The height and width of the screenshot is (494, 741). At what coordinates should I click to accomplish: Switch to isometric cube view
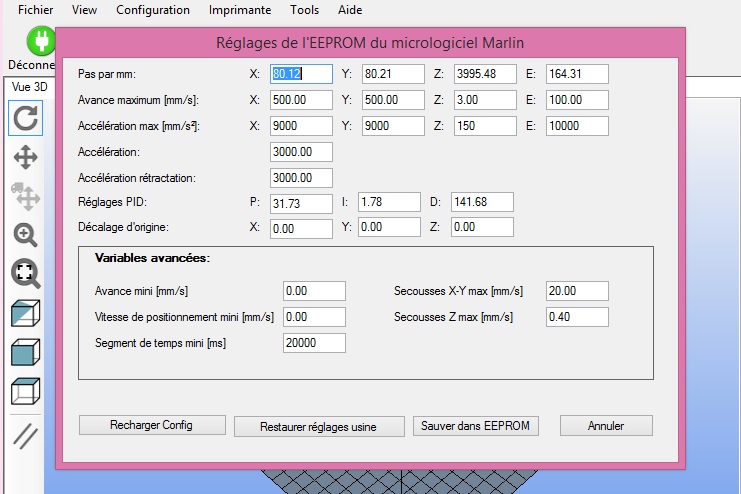[26, 313]
